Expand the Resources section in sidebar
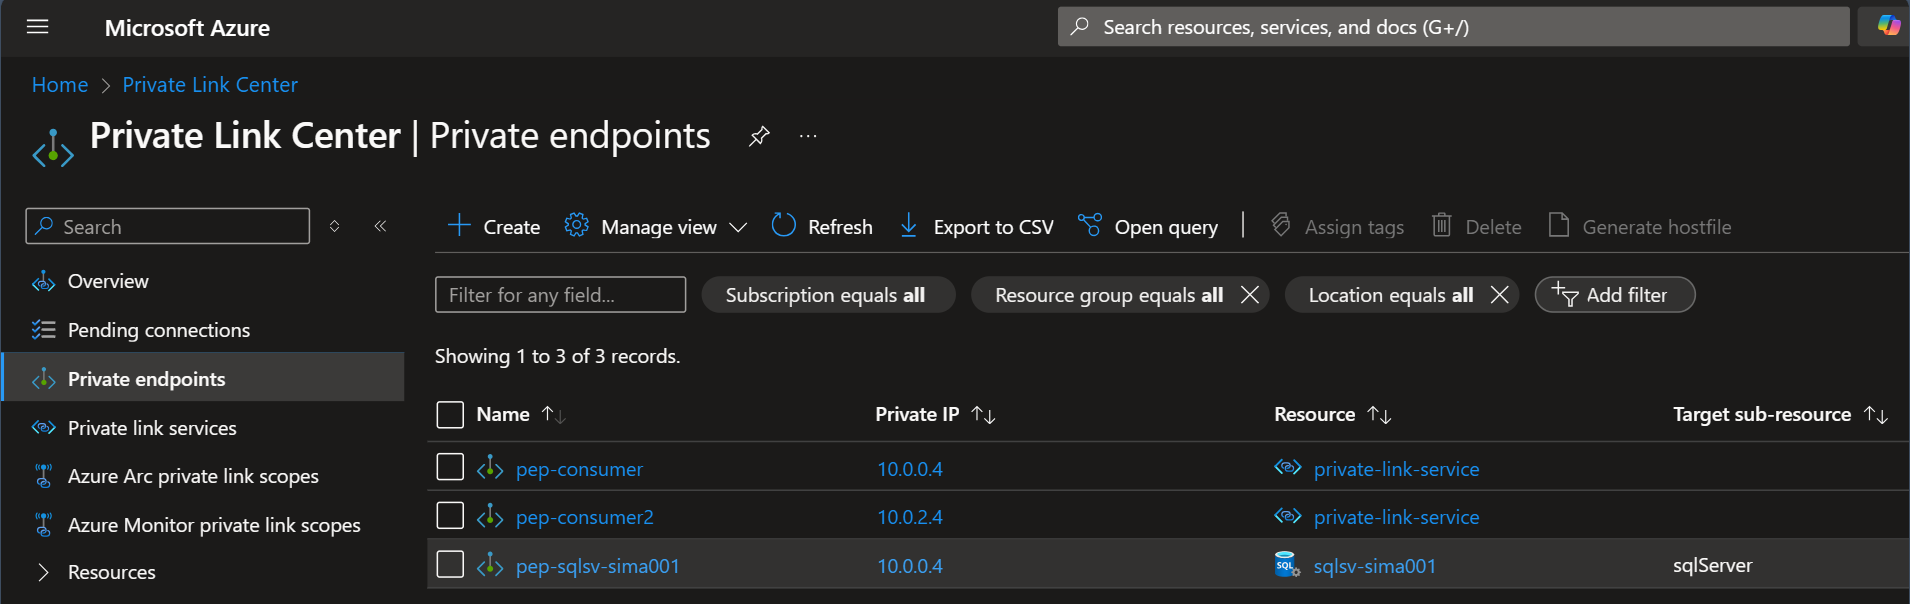The height and width of the screenshot is (604, 1910). coord(43,572)
